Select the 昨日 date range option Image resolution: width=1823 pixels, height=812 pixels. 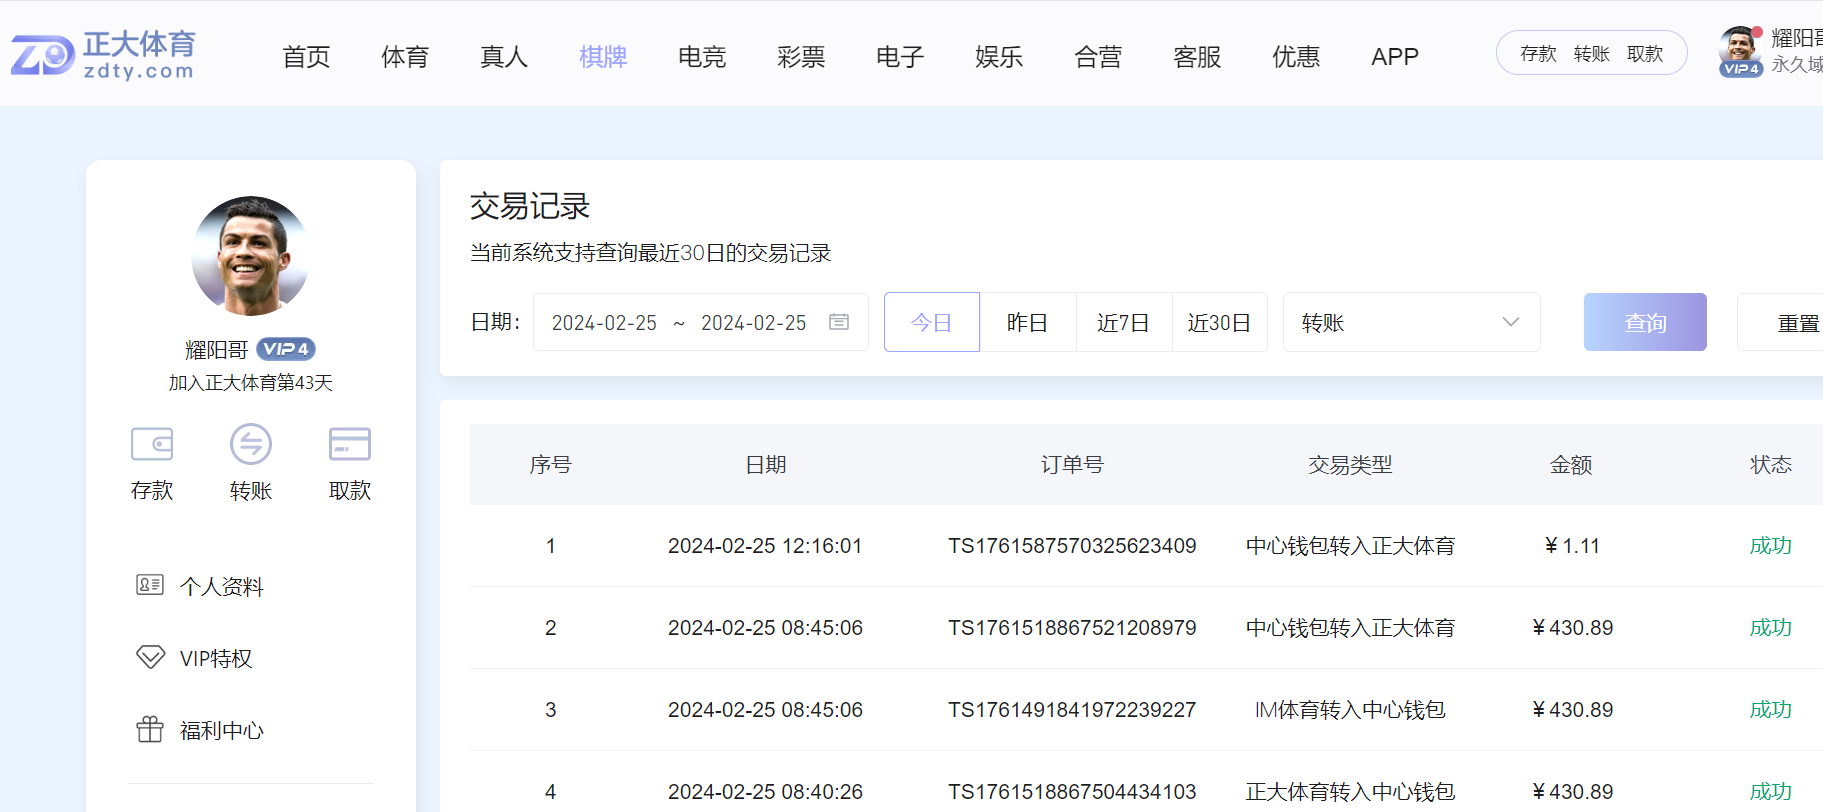(1027, 322)
